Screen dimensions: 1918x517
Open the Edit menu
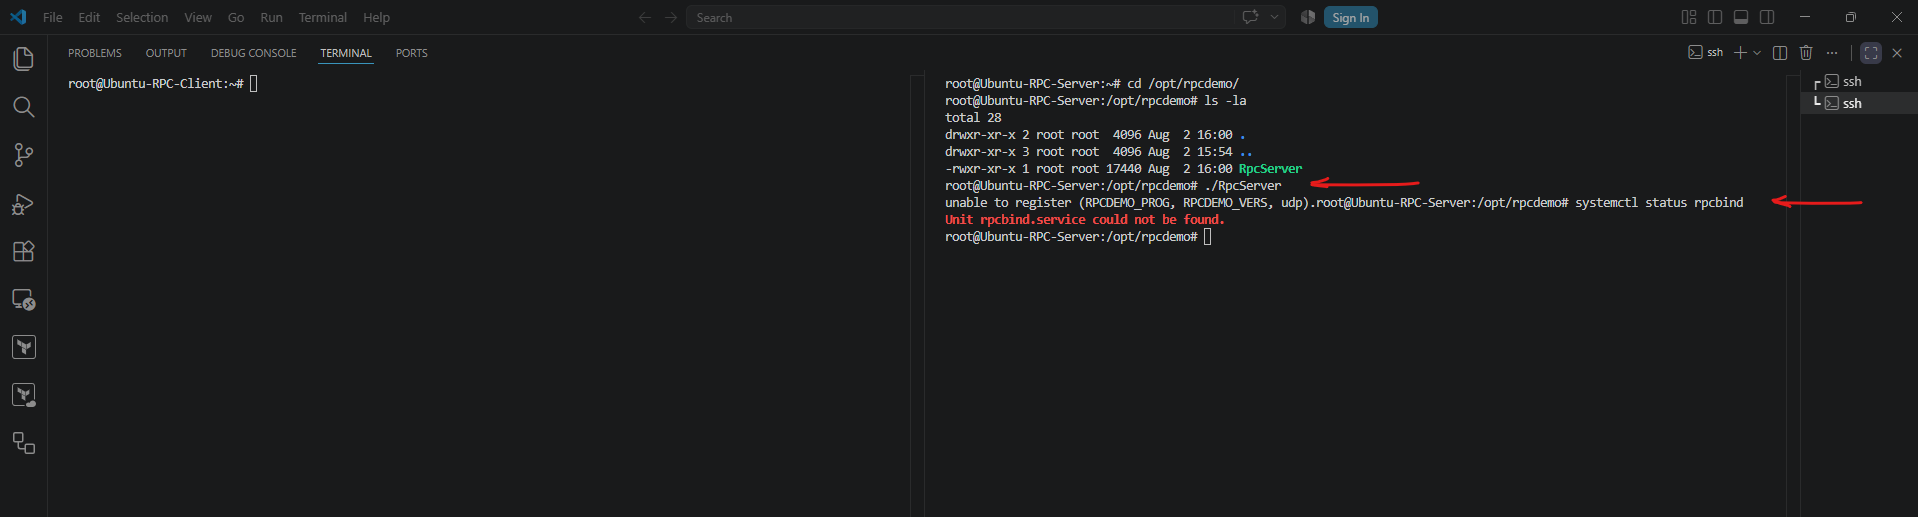(89, 17)
